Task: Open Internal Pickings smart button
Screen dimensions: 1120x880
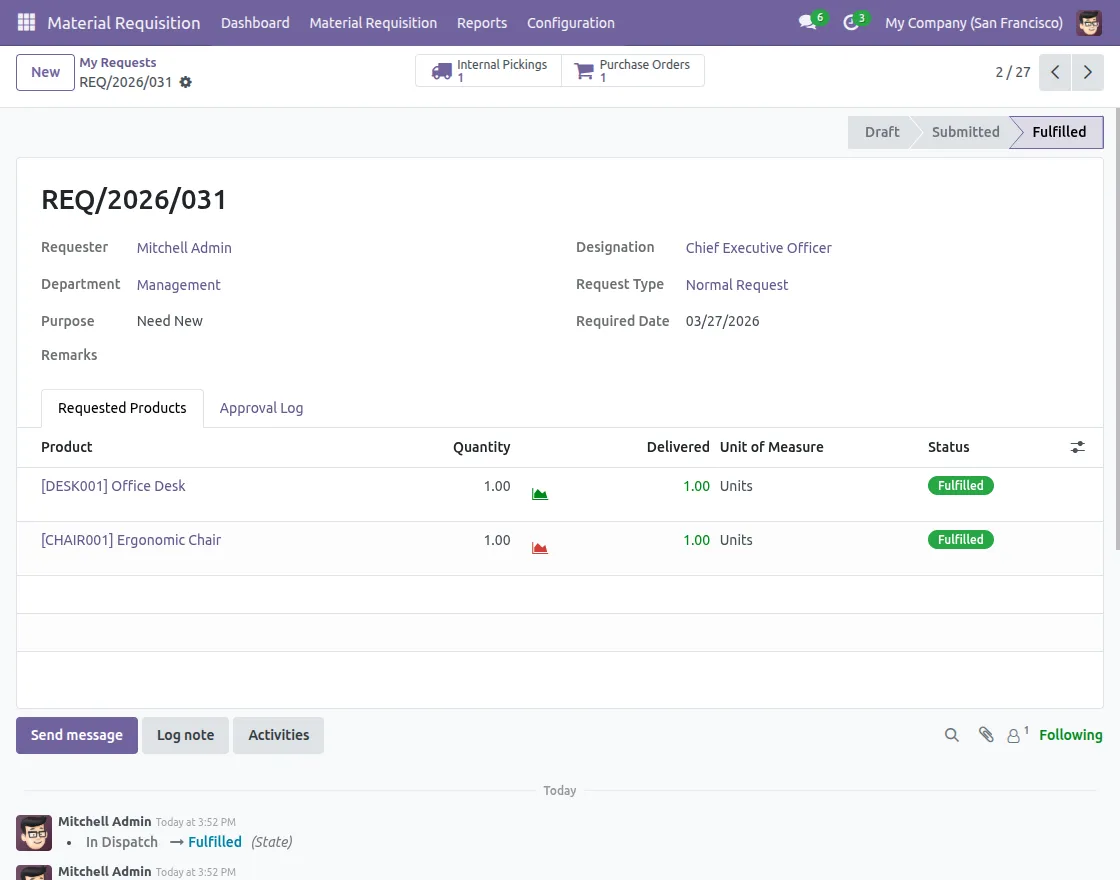Action: 489,71
